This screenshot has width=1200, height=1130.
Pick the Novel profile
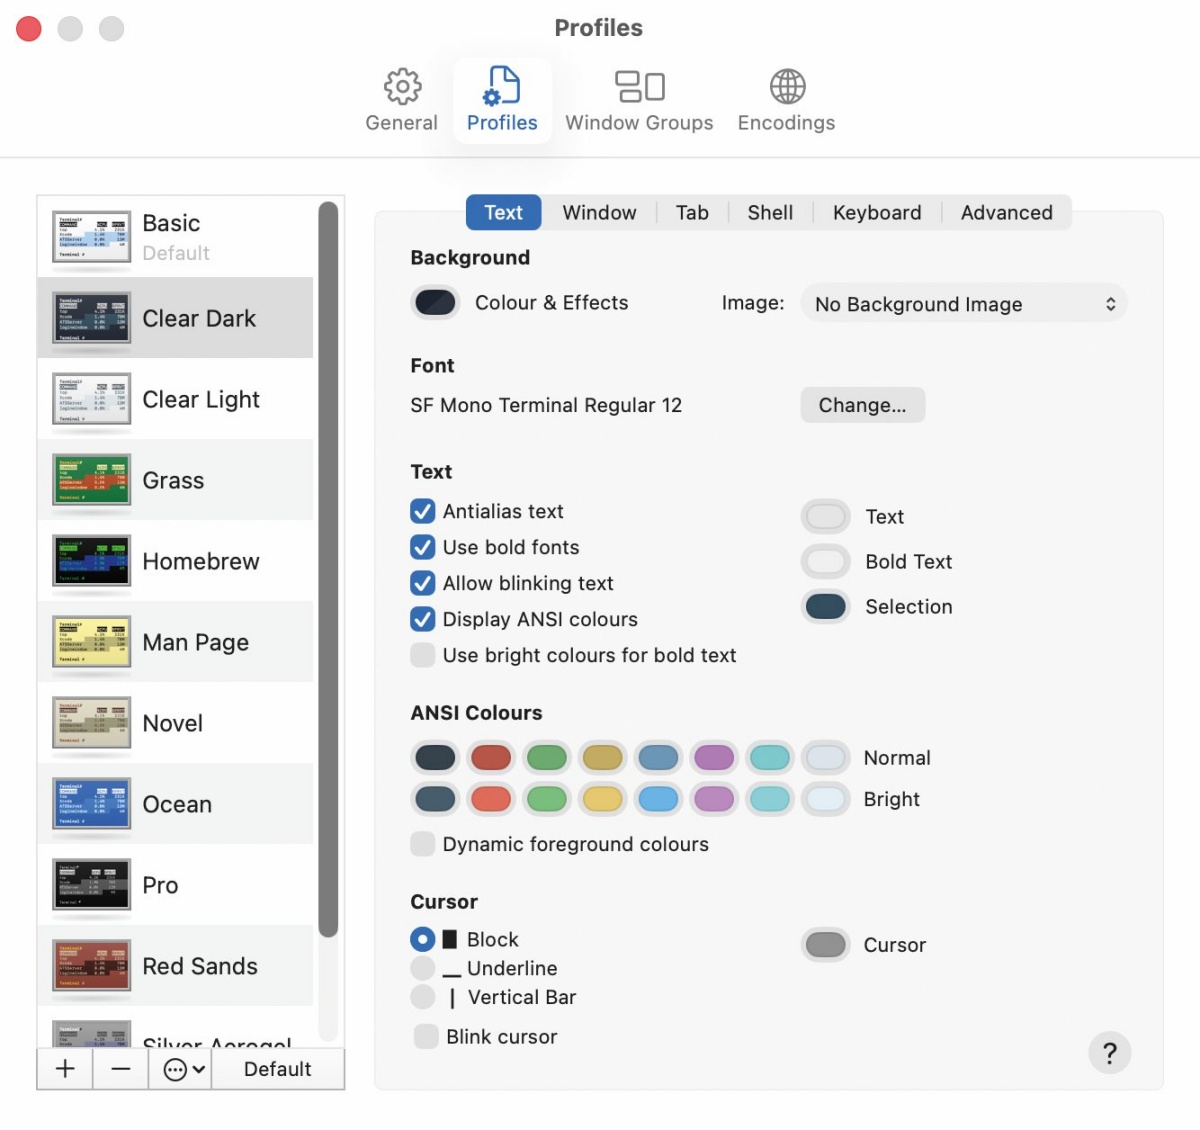(175, 723)
